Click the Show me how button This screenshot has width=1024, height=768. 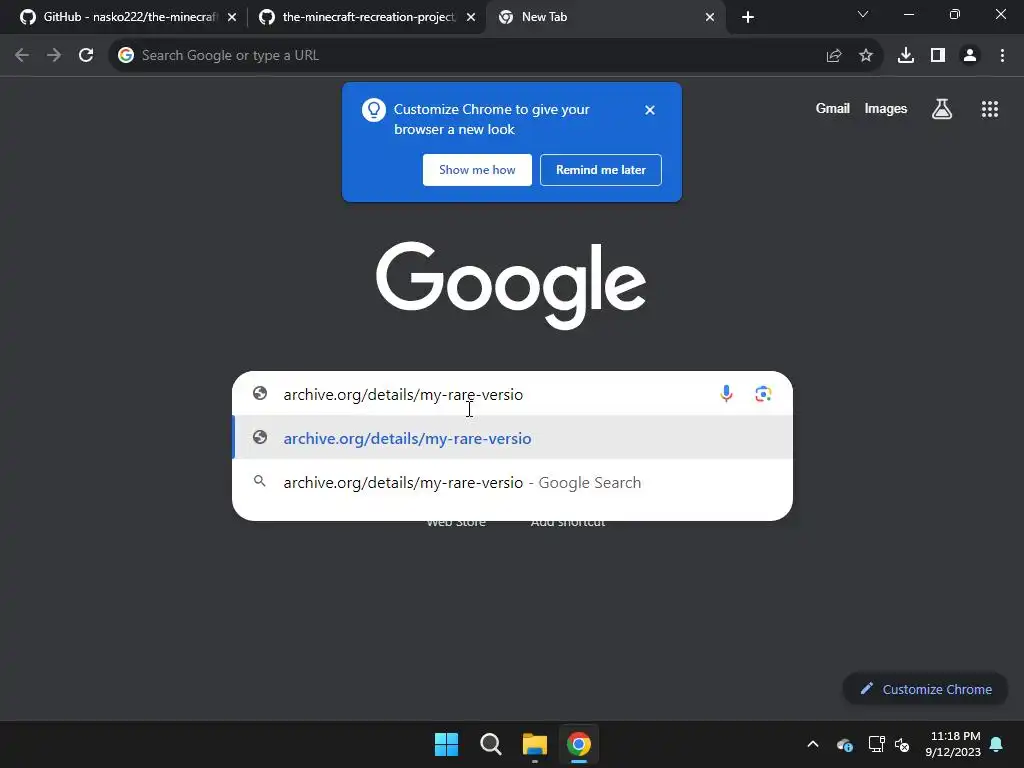pyautogui.click(x=477, y=170)
